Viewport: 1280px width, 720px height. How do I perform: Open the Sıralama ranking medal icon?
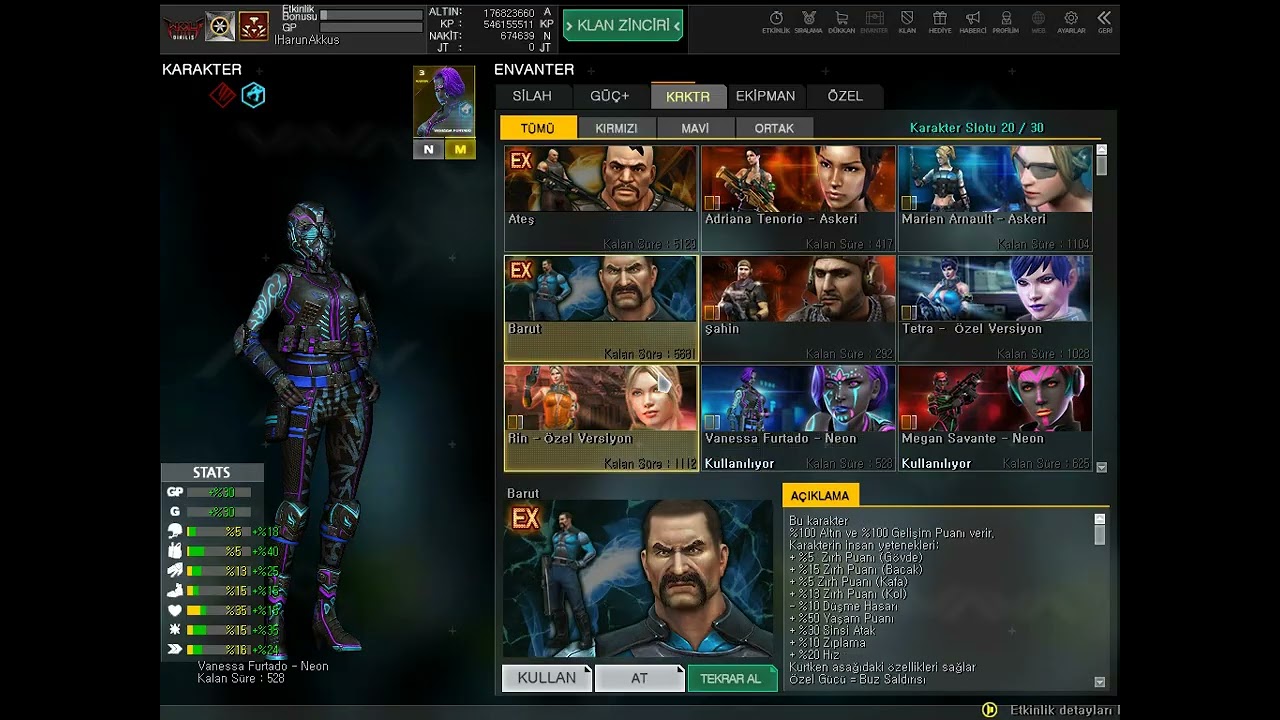[x=809, y=18]
